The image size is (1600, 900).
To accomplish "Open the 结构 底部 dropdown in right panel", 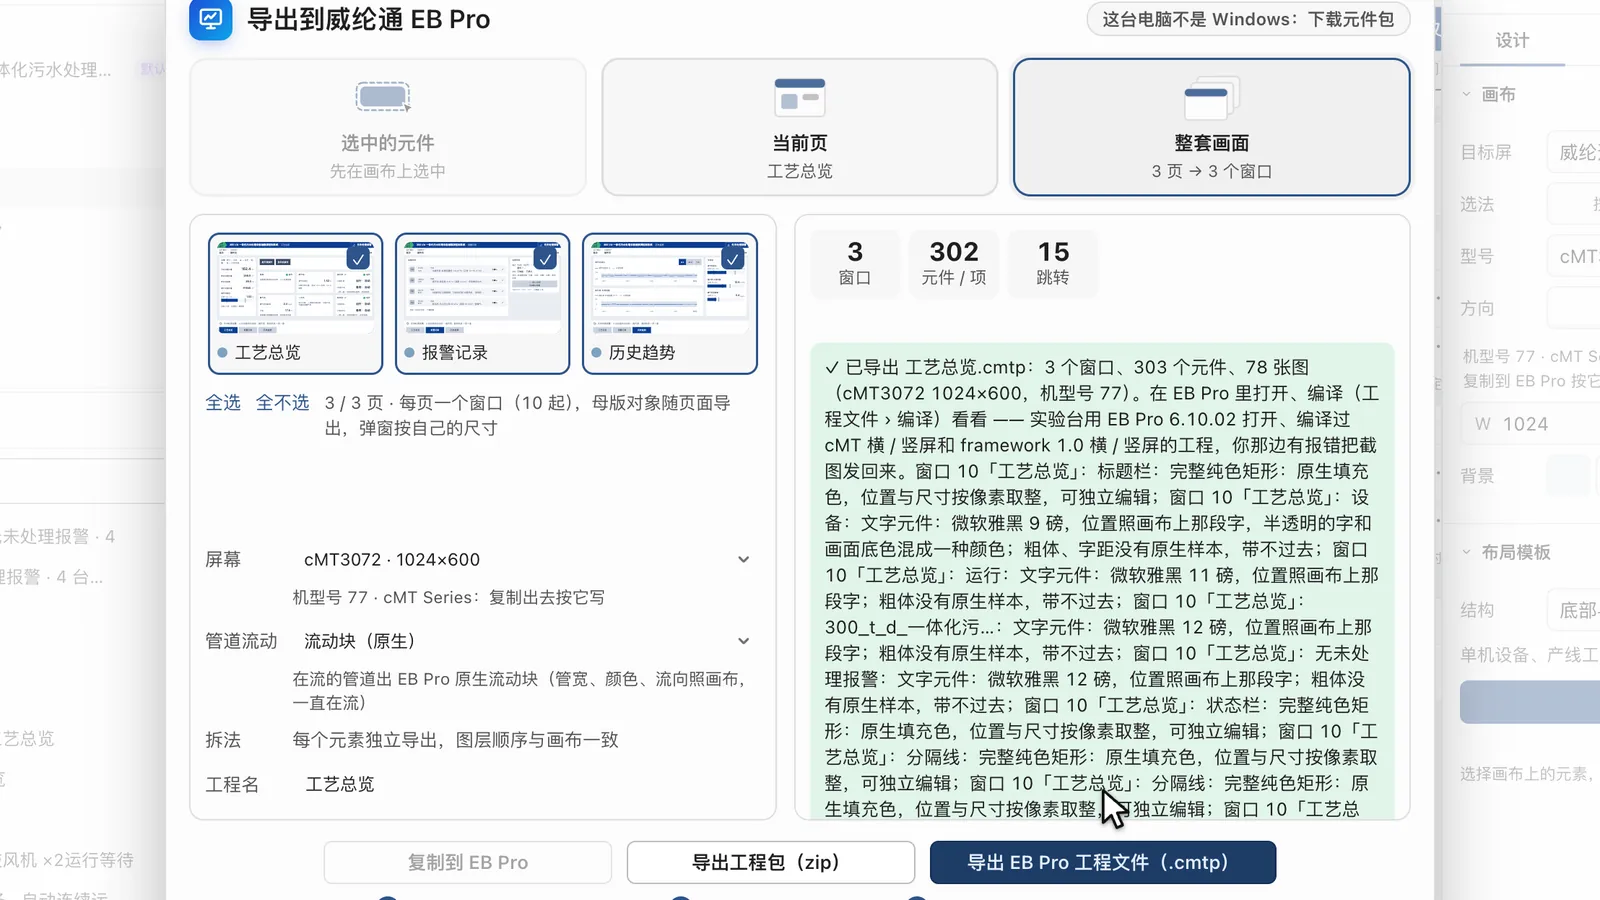I will click(x=1574, y=610).
